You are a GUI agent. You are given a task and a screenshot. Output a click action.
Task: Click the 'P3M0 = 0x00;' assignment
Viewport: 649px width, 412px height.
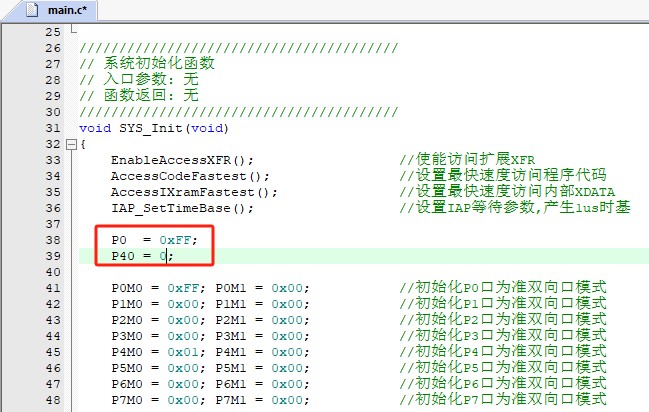(x=158, y=336)
